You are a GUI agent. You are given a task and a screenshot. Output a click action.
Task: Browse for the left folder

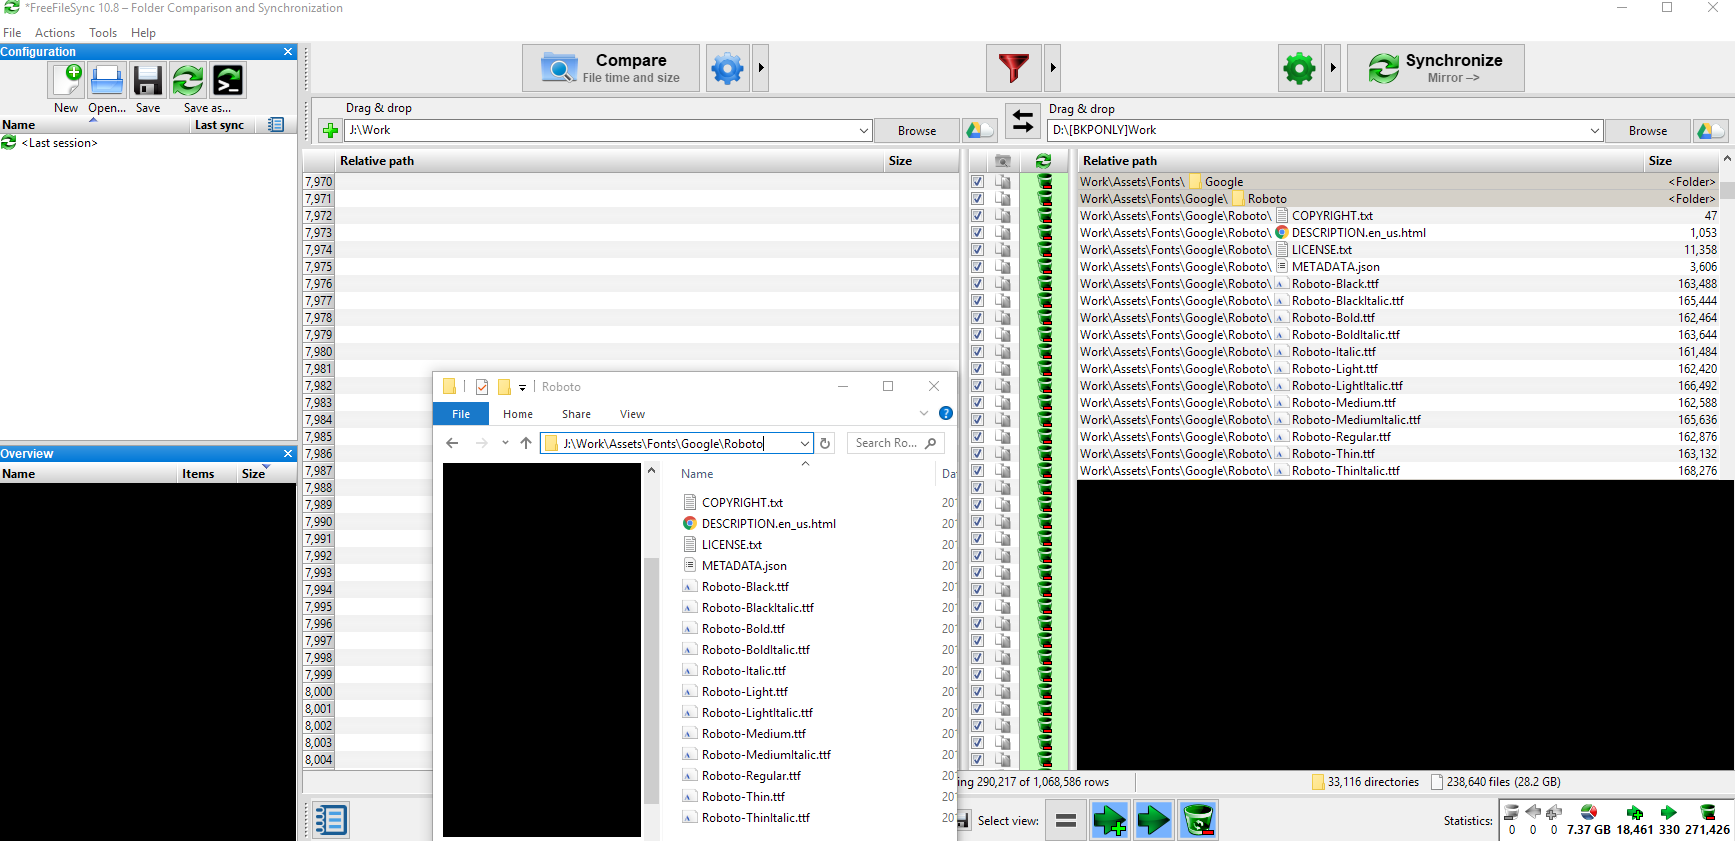click(x=917, y=130)
